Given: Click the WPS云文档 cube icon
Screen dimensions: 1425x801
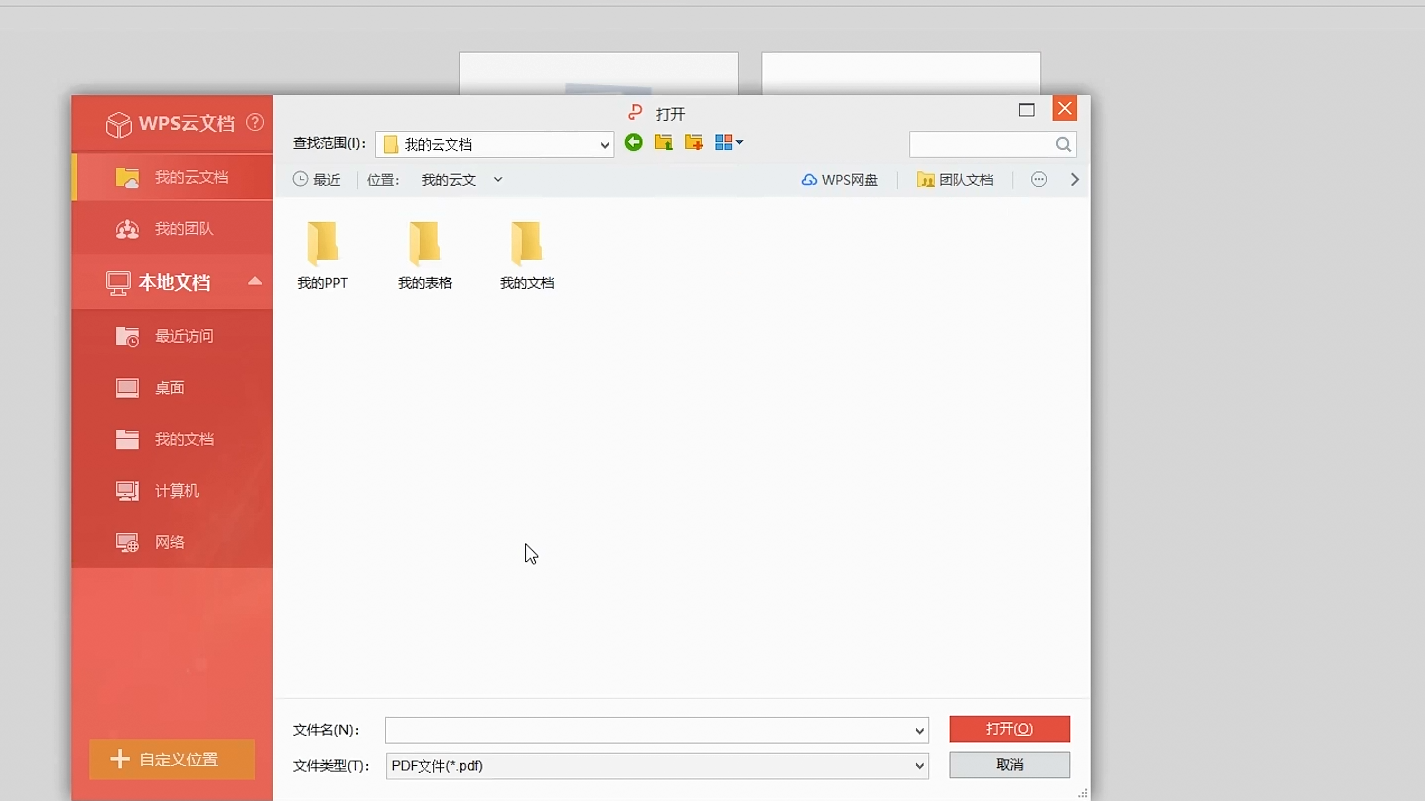Looking at the screenshot, I should click(119, 124).
